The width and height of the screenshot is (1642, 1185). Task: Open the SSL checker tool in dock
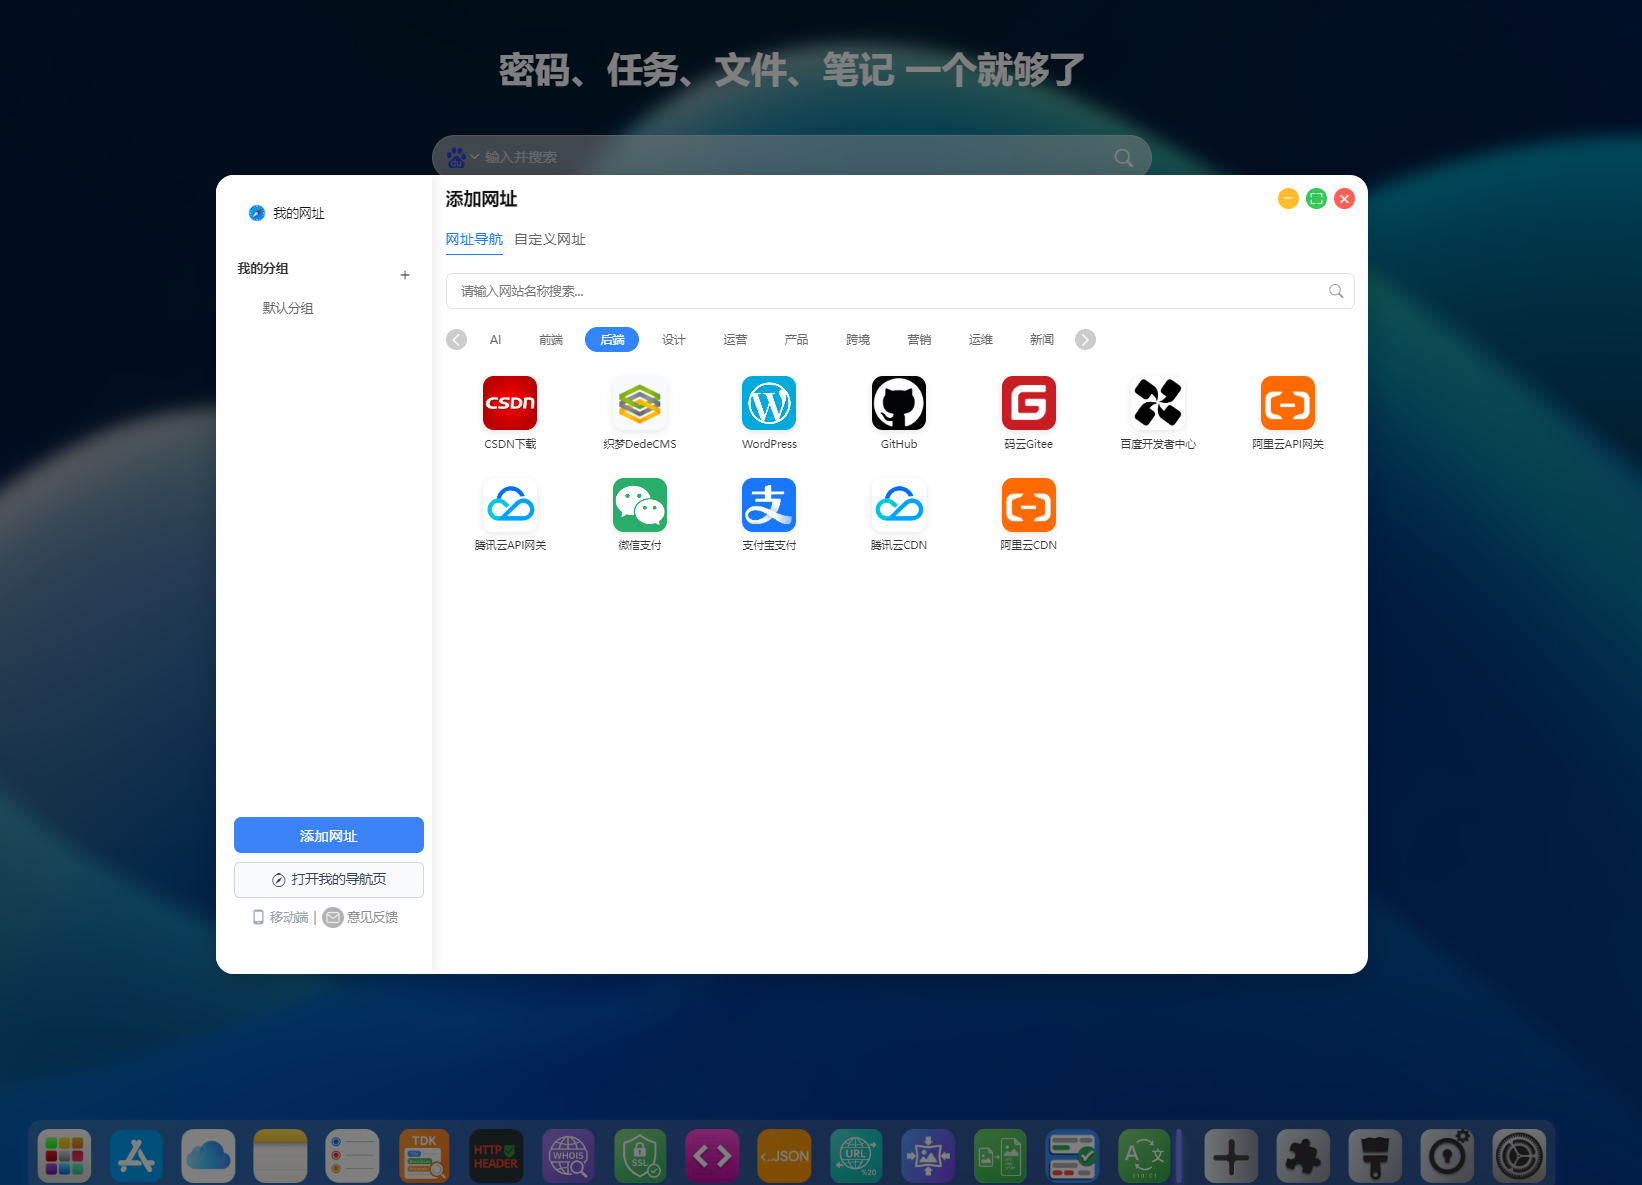click(x=640, y=1156)
